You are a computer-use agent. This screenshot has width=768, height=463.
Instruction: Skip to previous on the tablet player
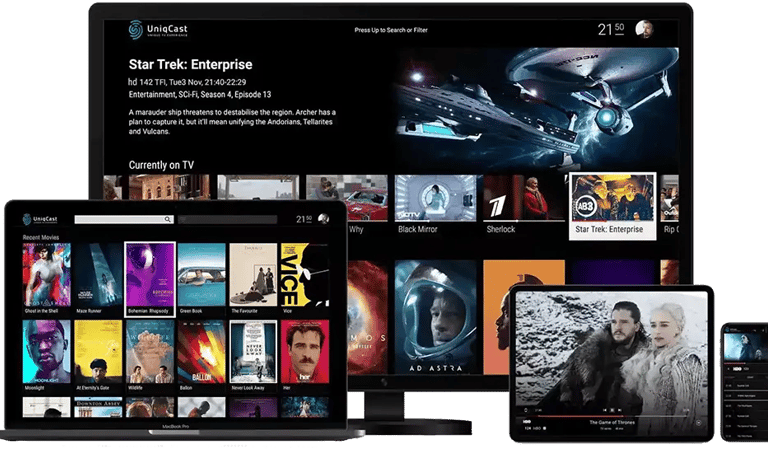pos(604,410)
